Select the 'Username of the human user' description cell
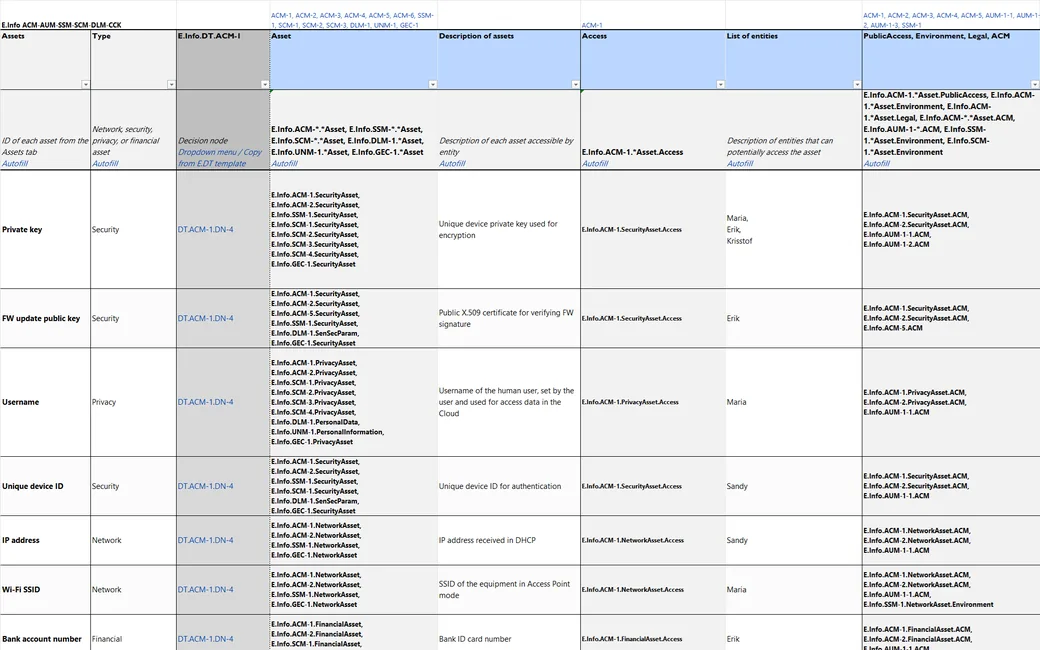The width and height of the screenshot is (1040, 650). tap(509, 402)
